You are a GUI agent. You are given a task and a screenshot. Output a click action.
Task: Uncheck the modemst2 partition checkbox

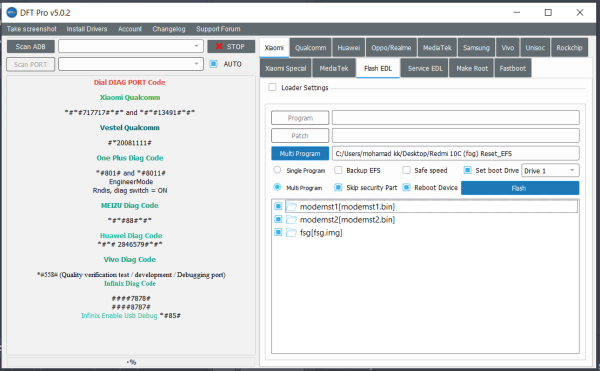point(278,220)
